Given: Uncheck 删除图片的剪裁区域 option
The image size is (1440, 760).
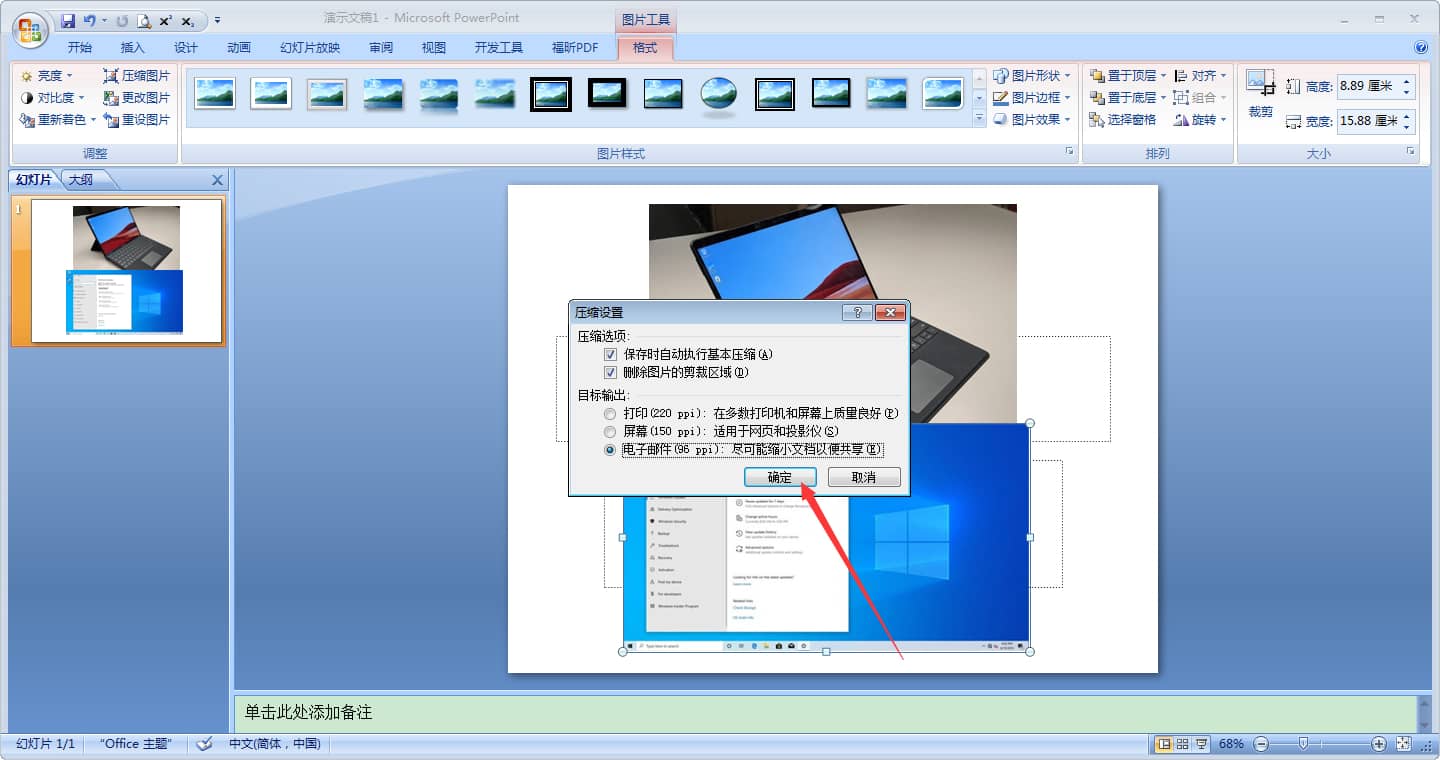Looking at the screenshot, I should tap(611, 372).
